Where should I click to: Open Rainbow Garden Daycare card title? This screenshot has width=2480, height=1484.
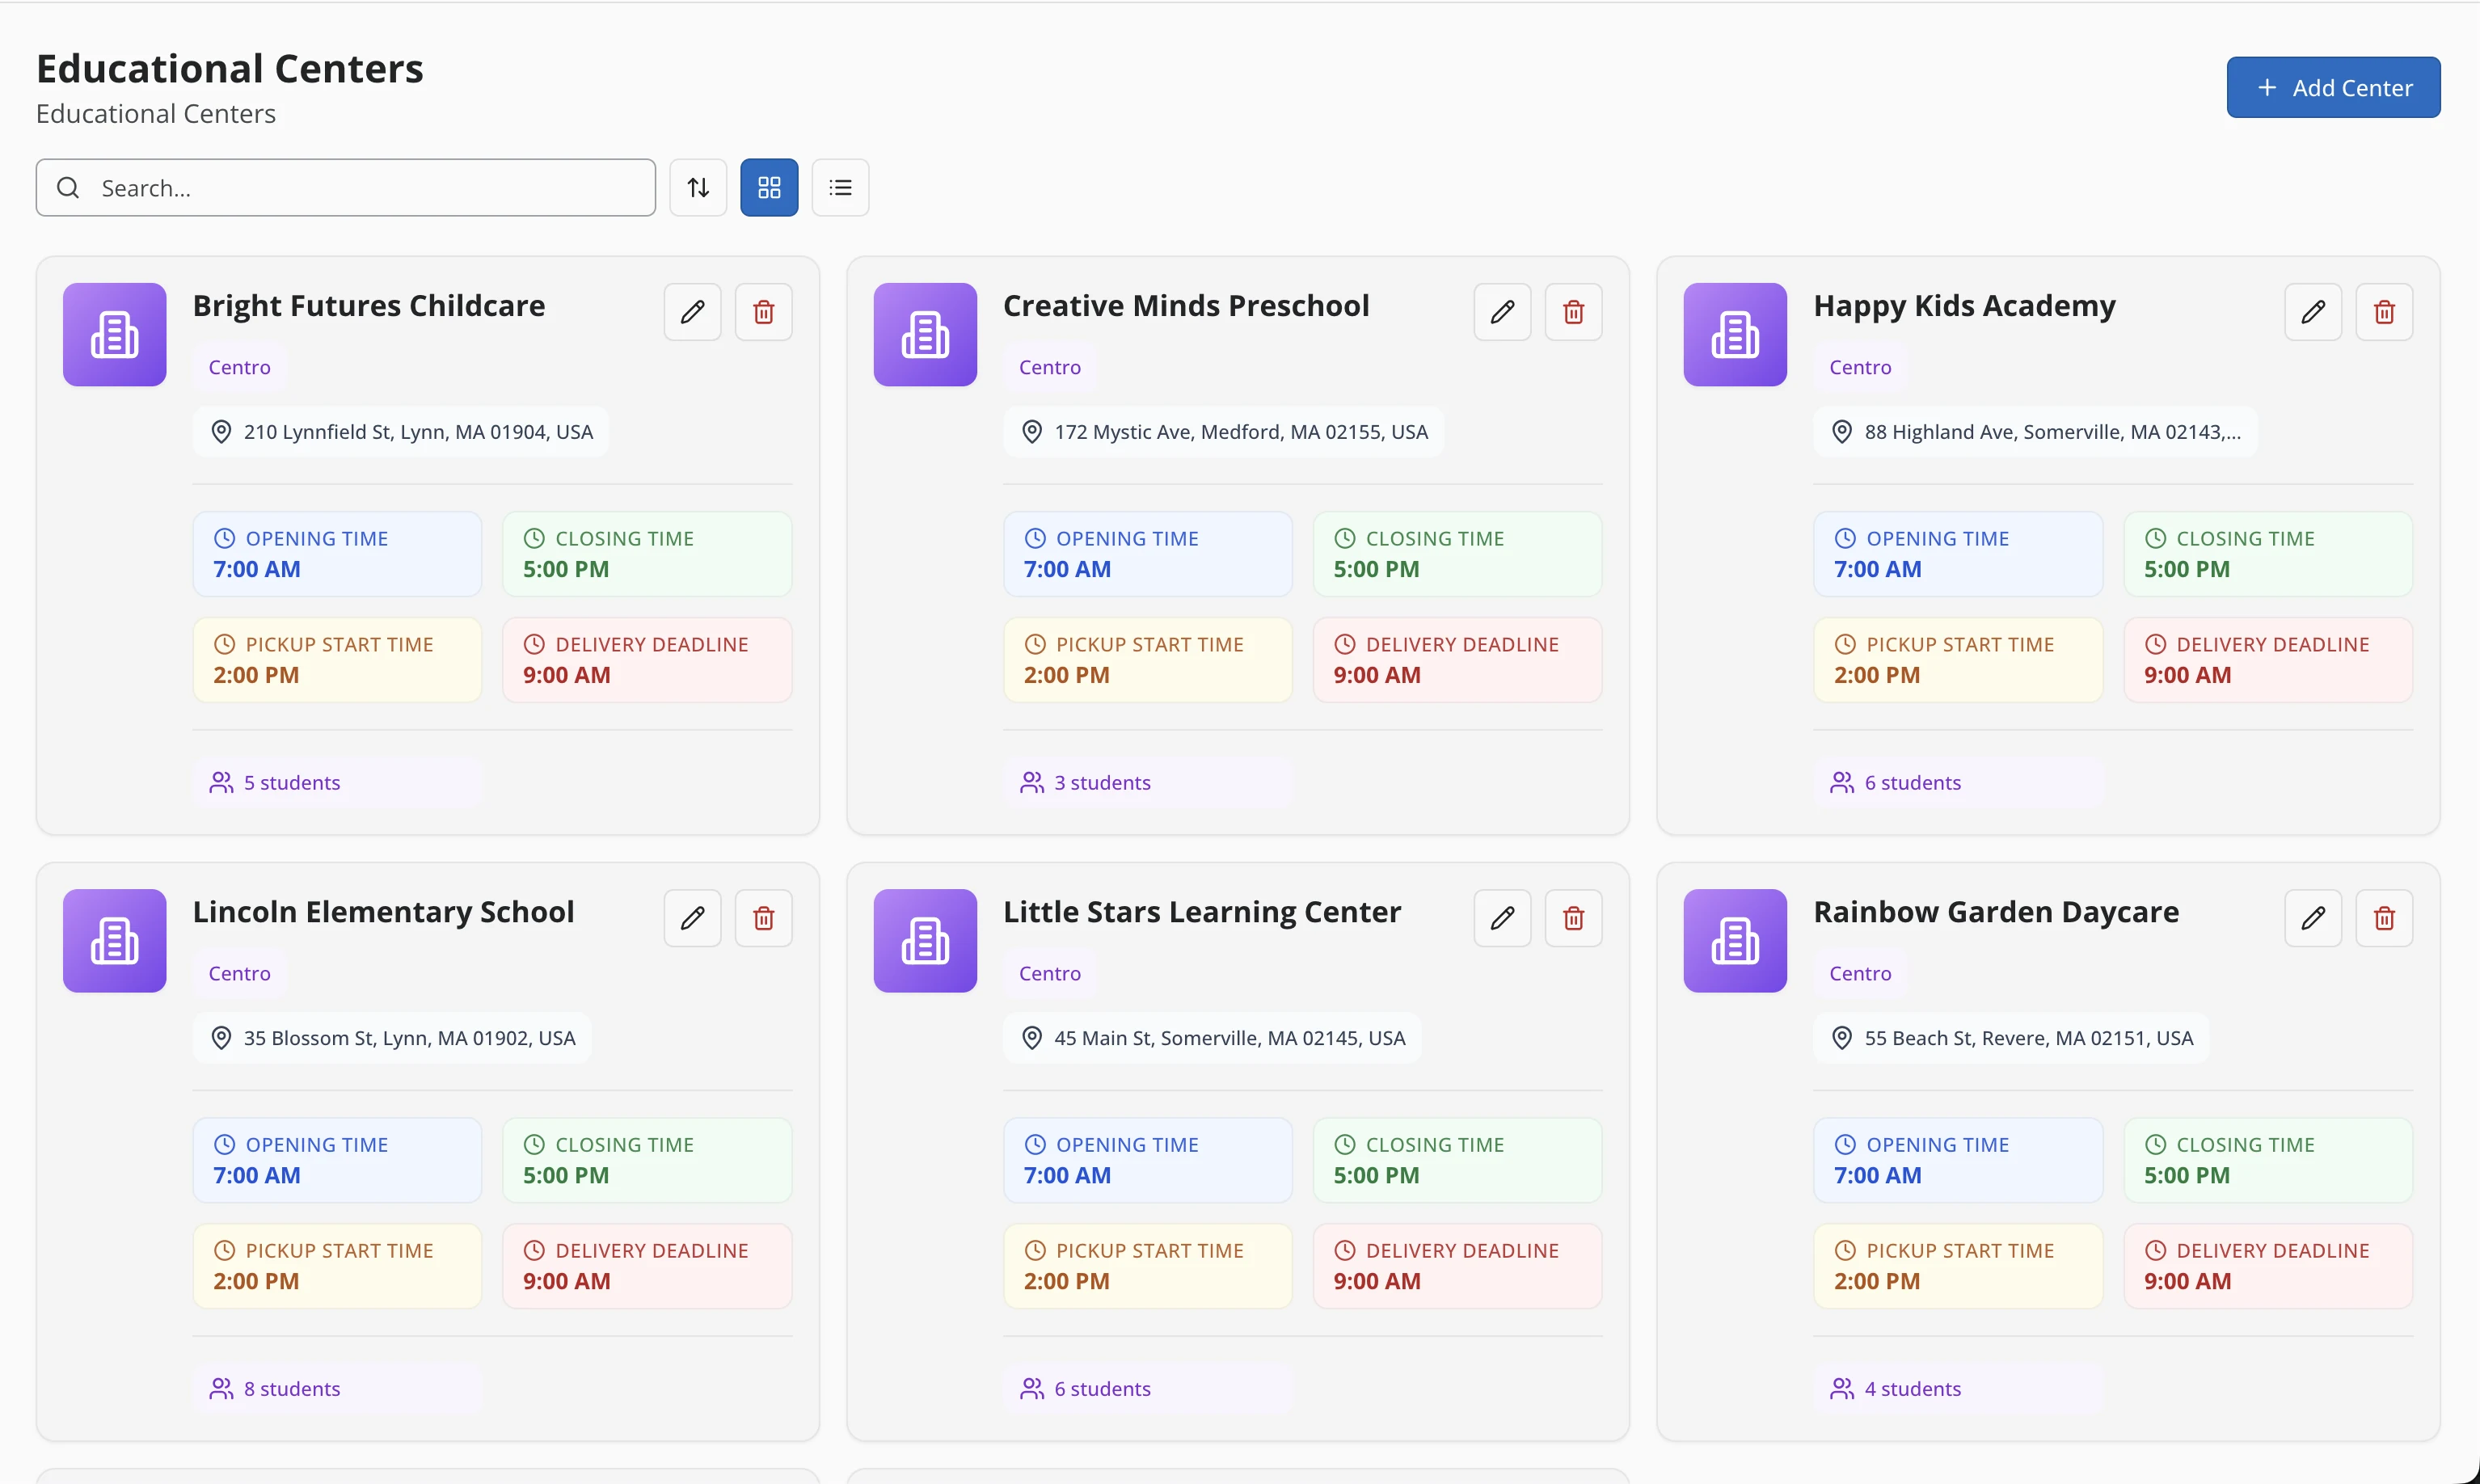(1996, 912)
